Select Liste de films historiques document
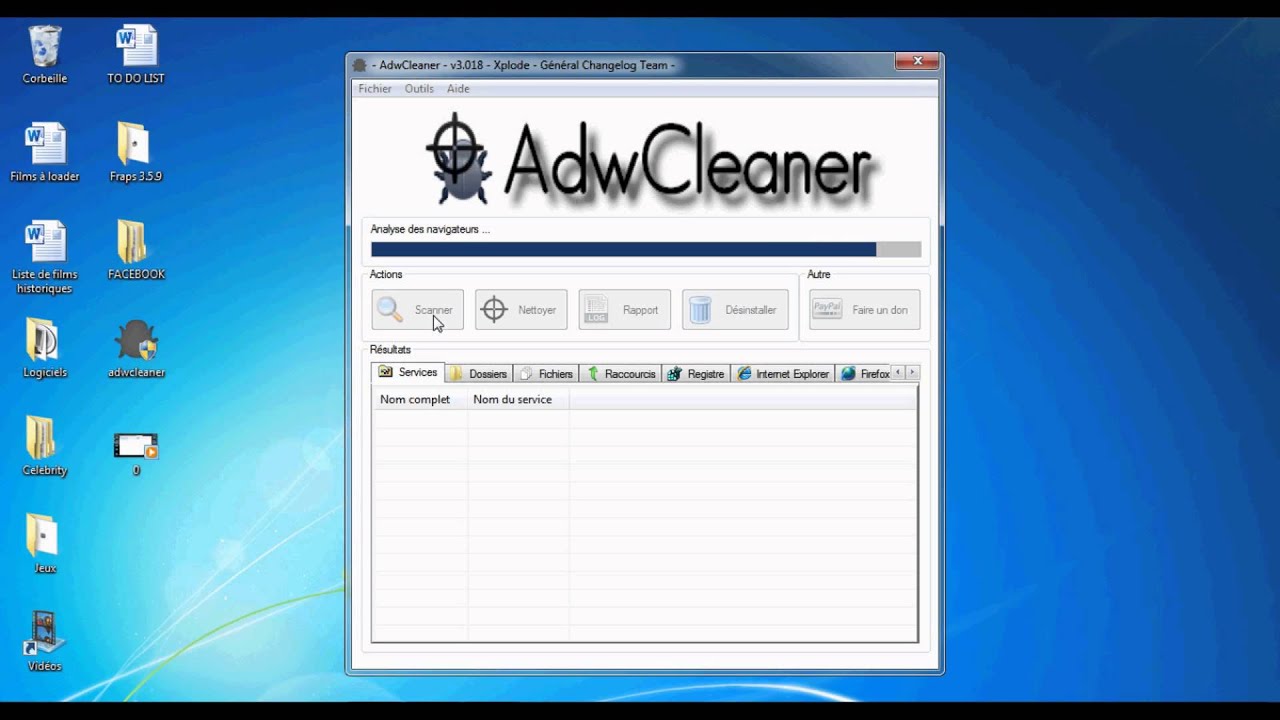Viewport: 1280px width, 720px height. 45,257
